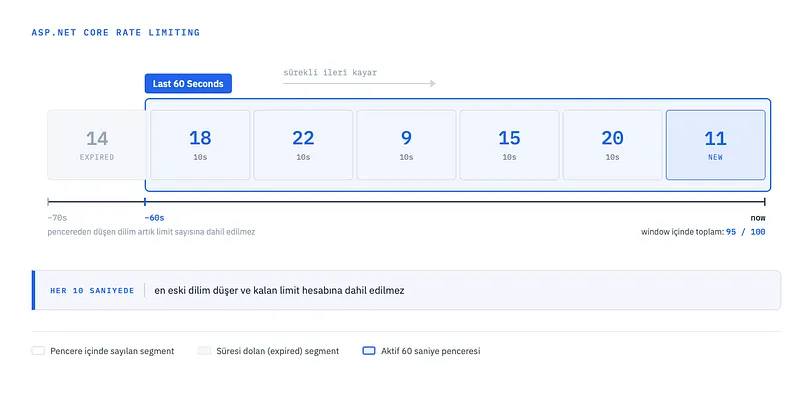Click the Aktif 60 saniye penceresi legend swatch
The image size is (800, 396).
(369, 351)
